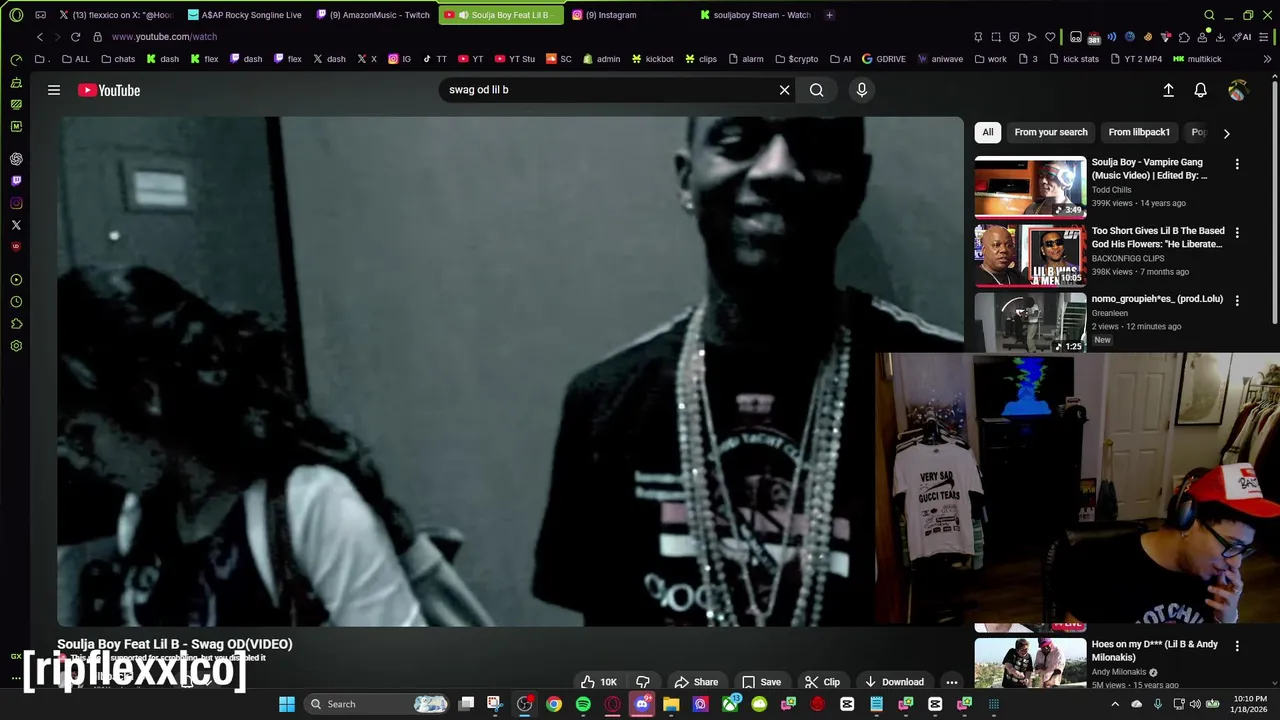The image size is (1280, 720).
Task: Toggle the dislike thumbs down button
Action: tap(643, 682)
